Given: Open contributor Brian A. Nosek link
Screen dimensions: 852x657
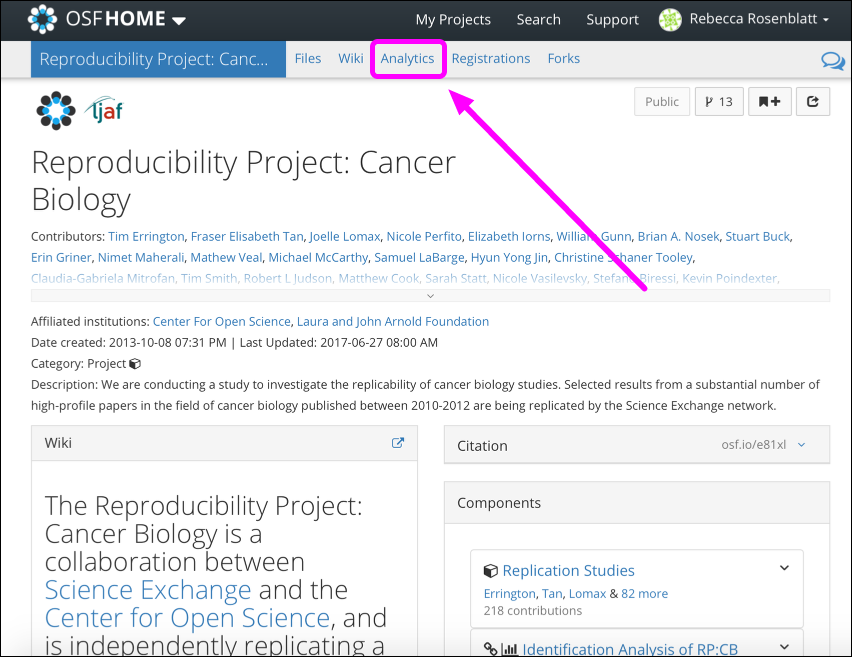Looking at the screenshot, I should [678, 236].
